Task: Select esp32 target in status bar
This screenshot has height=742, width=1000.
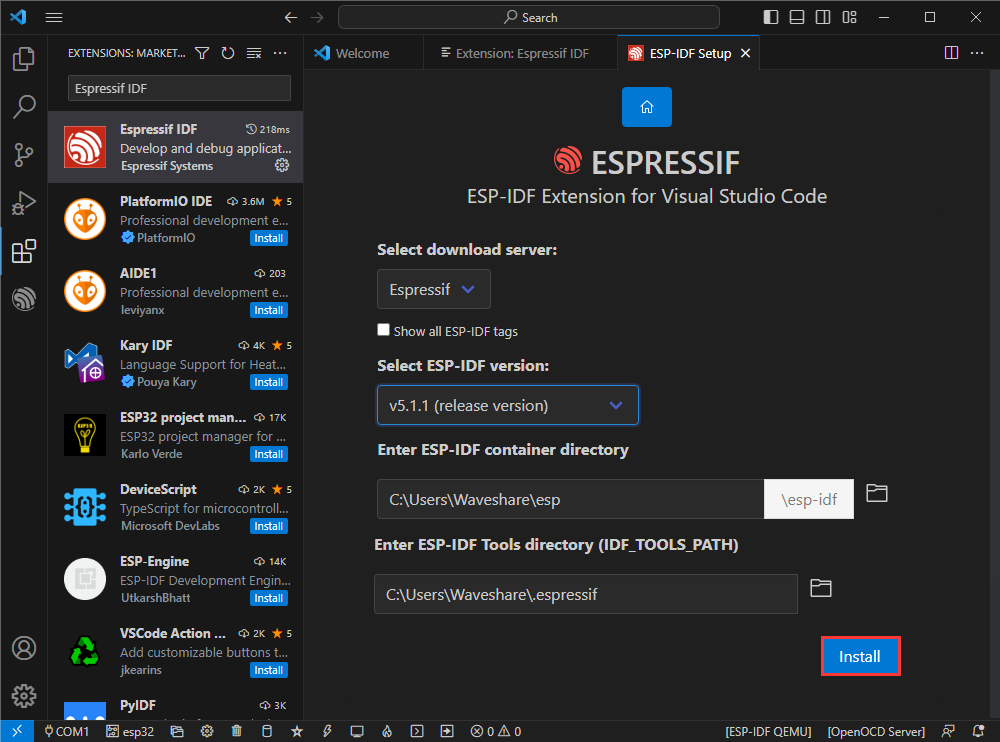Action: [x=129, y=731]
